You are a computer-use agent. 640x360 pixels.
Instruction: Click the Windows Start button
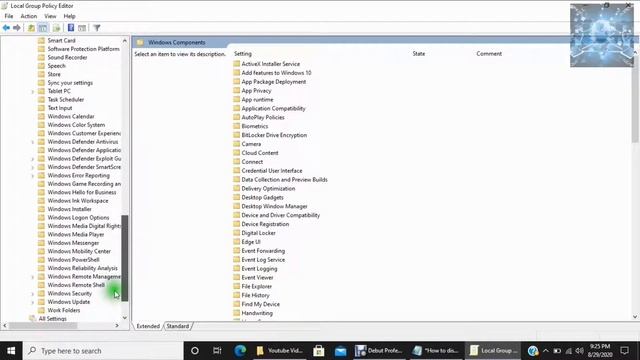pyautogui.click(x=11, y=351)
